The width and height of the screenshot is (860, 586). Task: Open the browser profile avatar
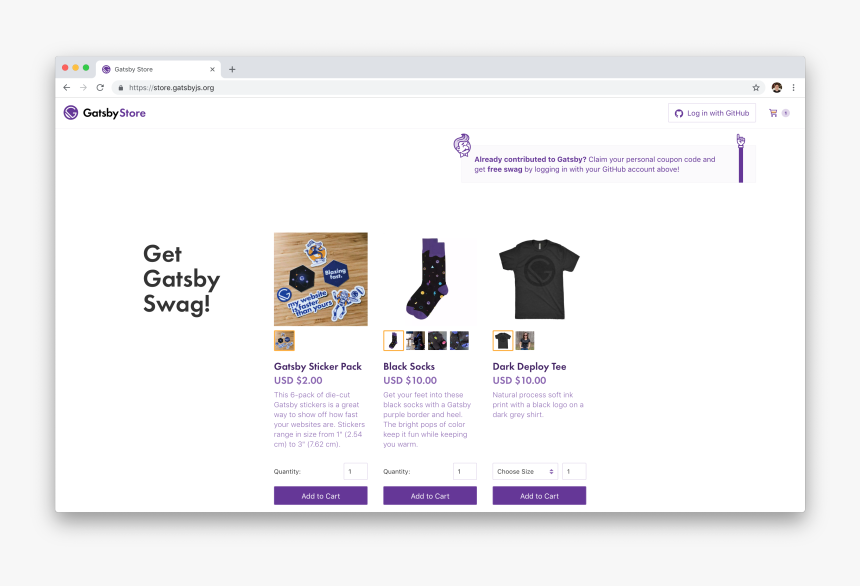pos(777,88)
